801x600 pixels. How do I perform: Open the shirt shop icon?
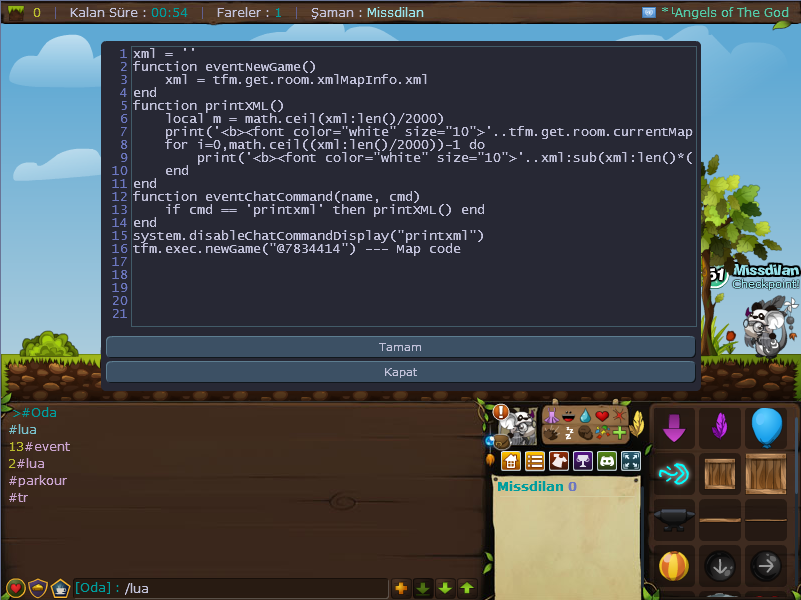(x=559, y=461)
